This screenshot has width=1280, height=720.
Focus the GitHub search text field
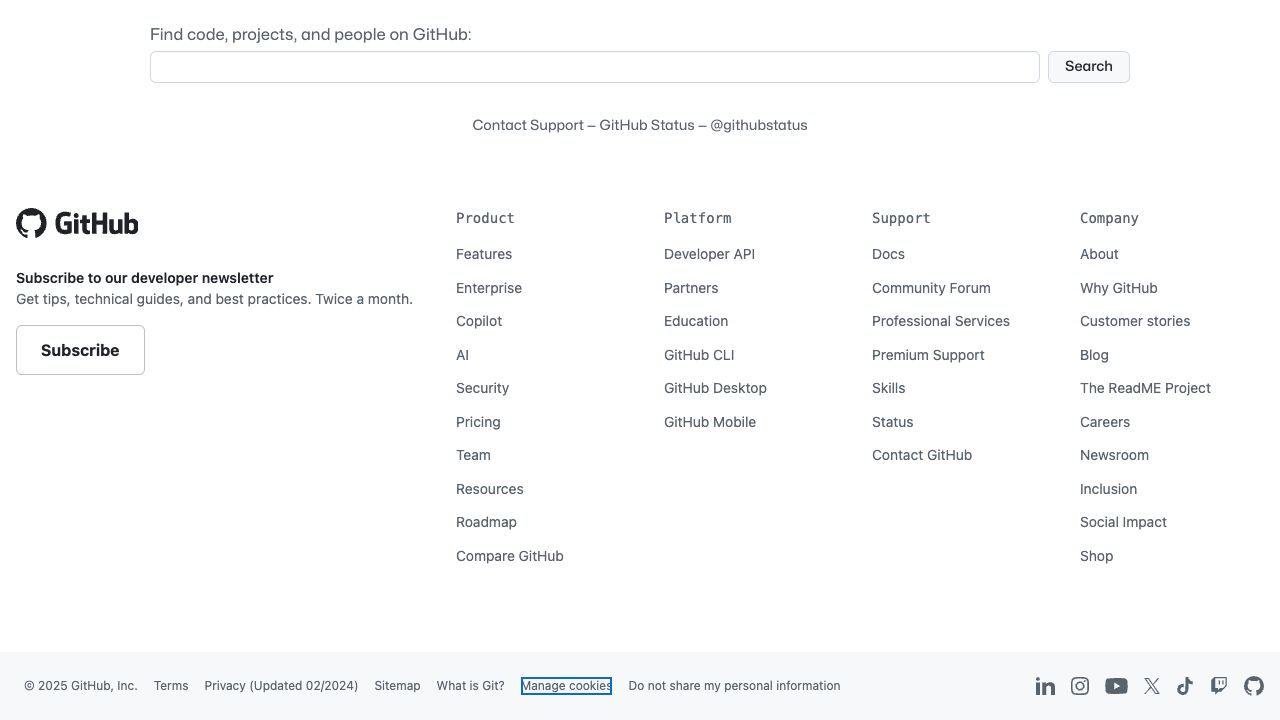coord(594,67)
